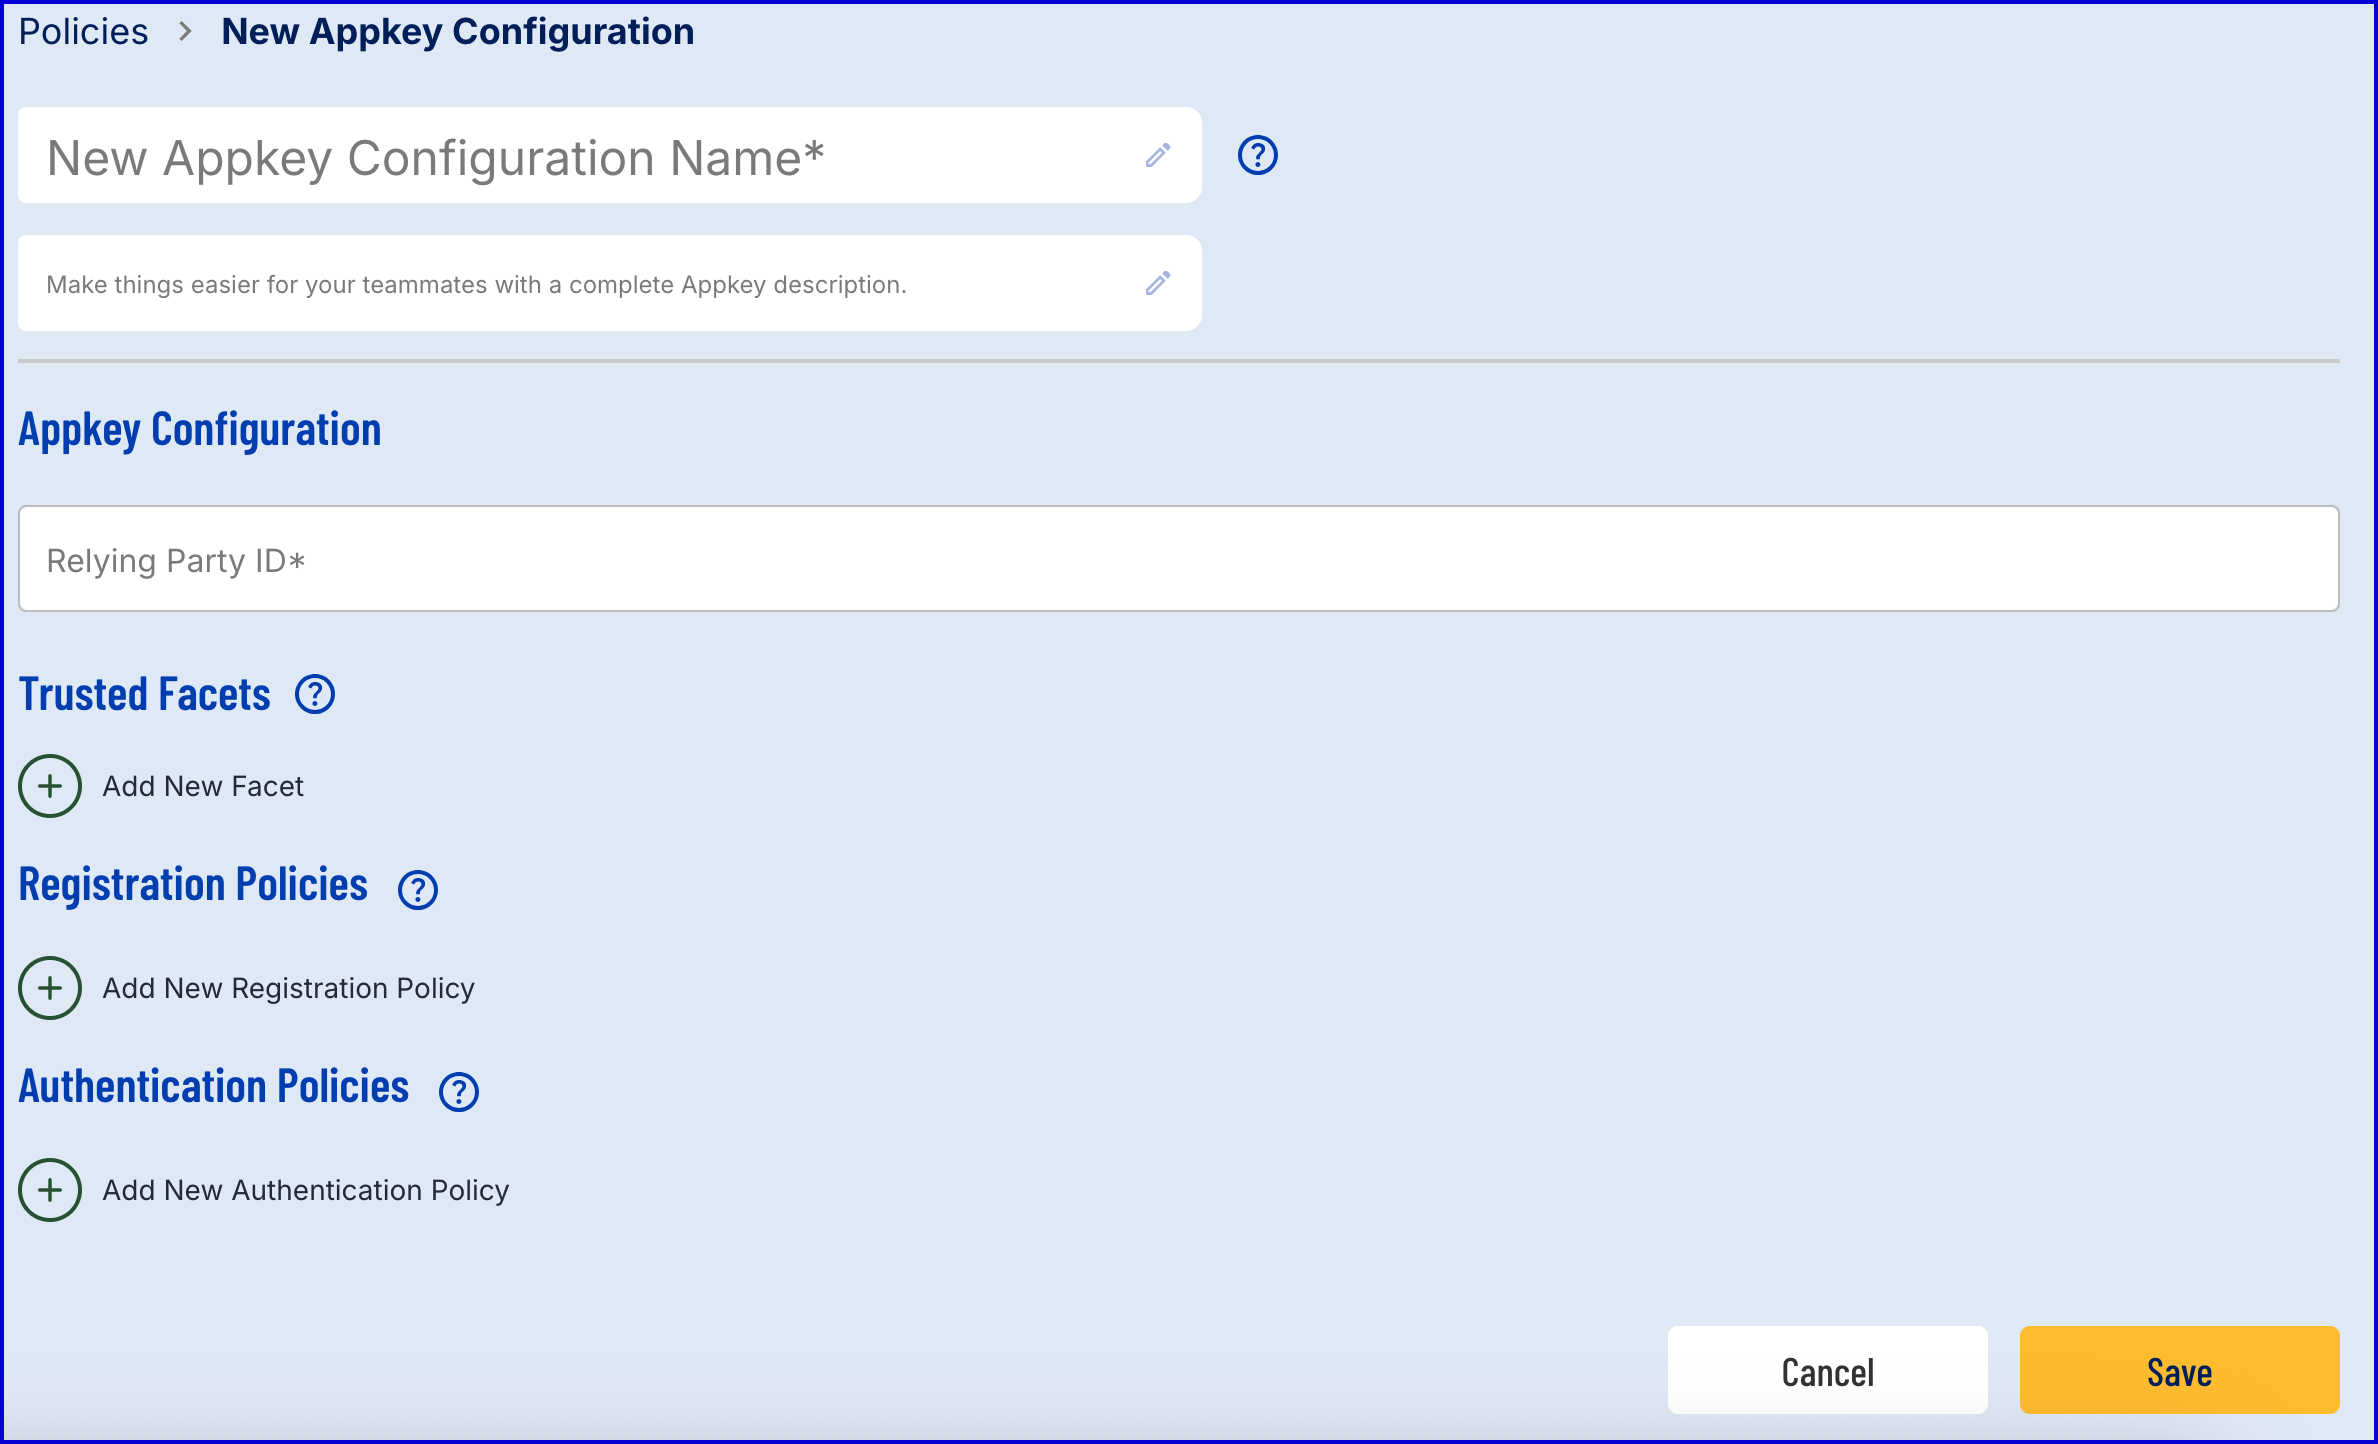Click the pencil icon in the description field
Viewport: 2378px width, 1444px height.
pos(1158,284)
